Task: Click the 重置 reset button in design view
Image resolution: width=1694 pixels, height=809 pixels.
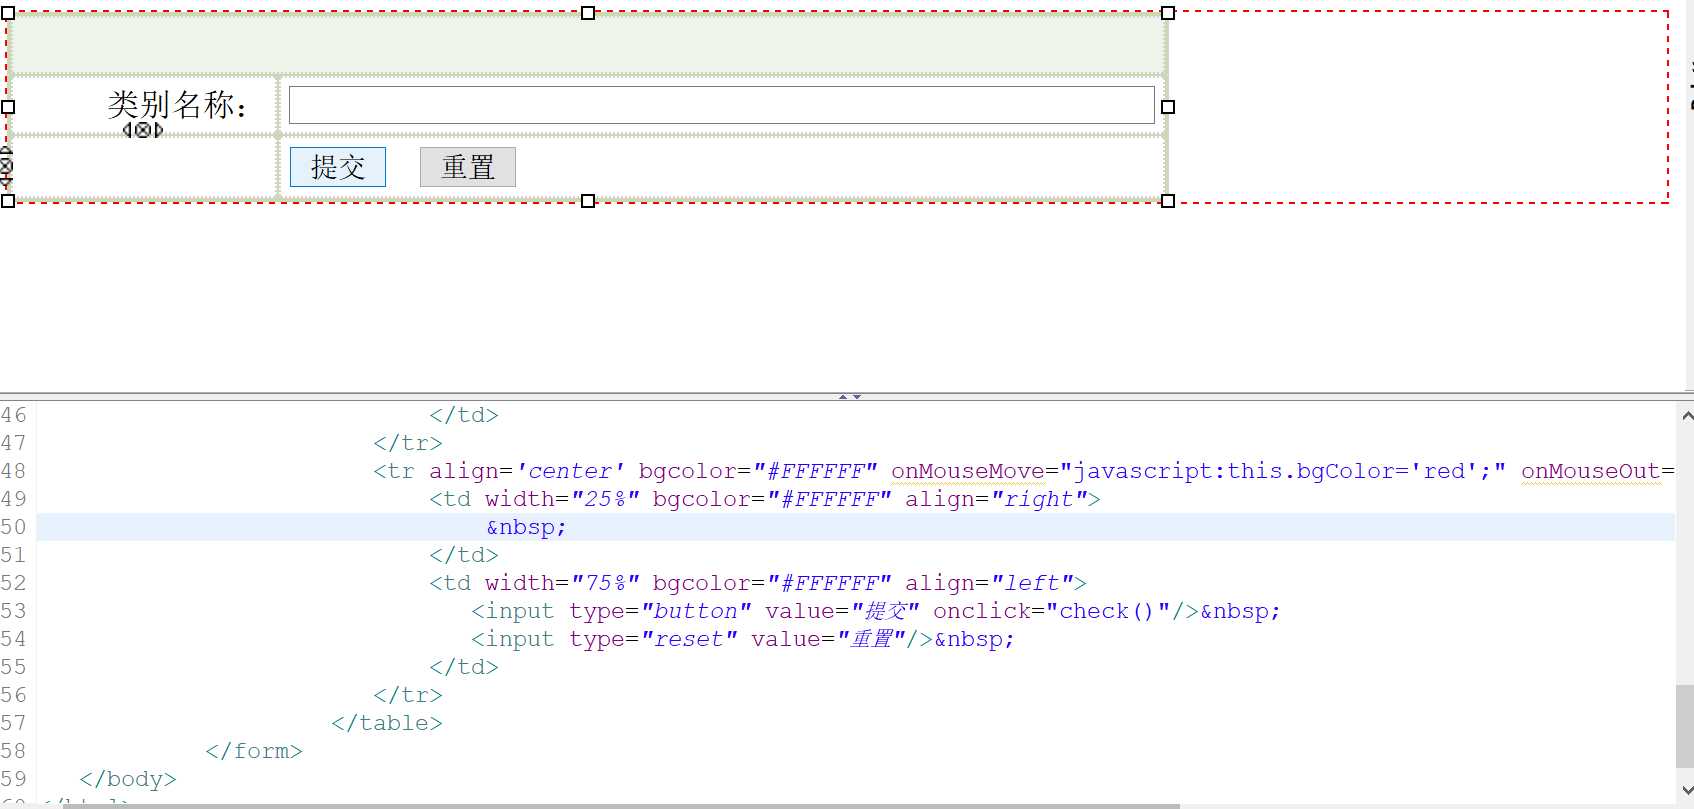Action: [468, 167]
